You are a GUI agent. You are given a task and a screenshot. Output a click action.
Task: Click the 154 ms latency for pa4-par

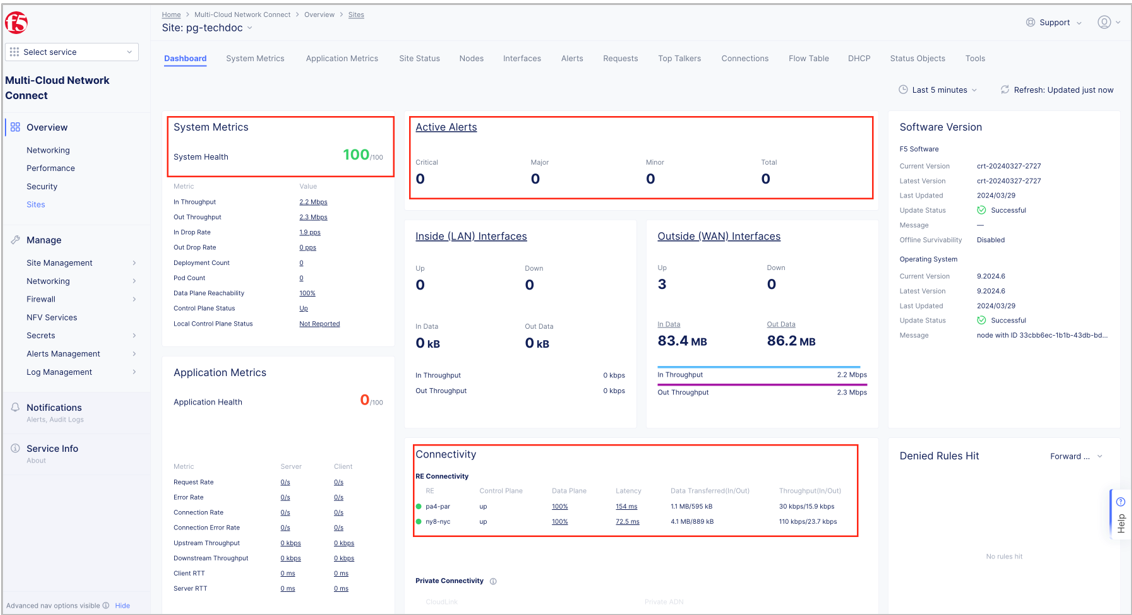tap(627, 507)
